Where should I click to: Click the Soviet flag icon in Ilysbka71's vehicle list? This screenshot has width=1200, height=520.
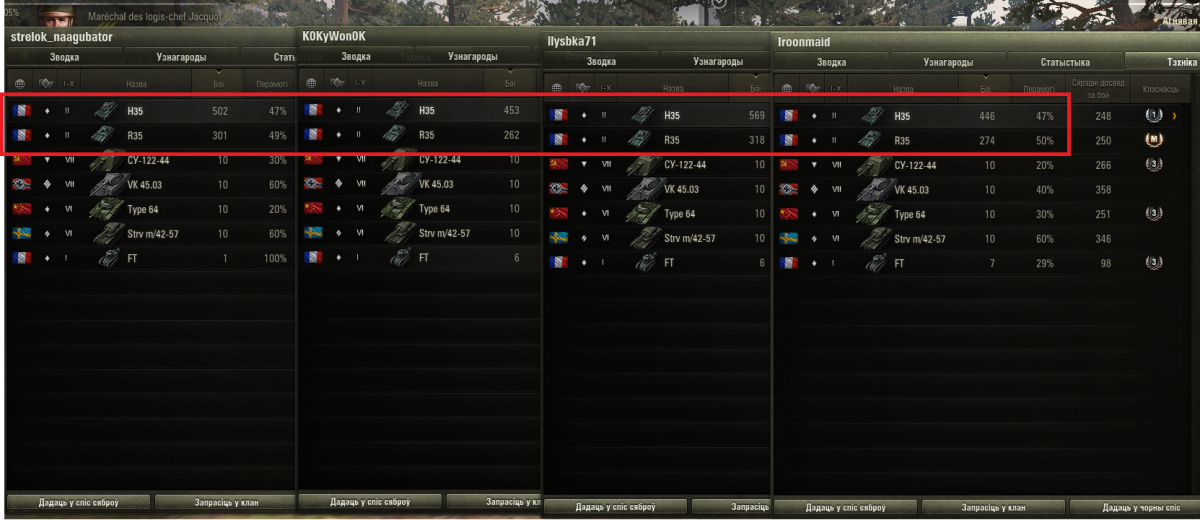click(x=558, y=164)
